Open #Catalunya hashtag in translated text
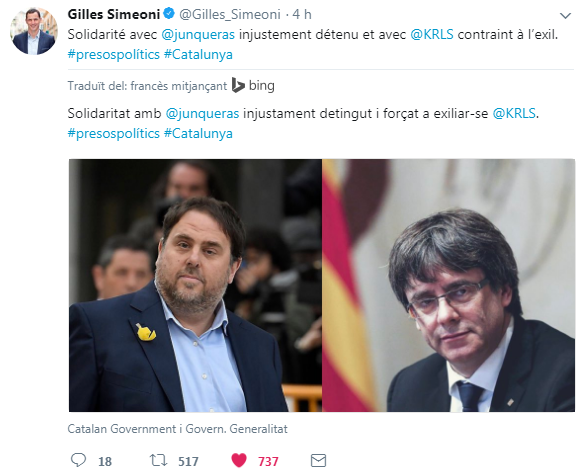Viewport: 585px width, 475px height. pyautogui.click(x=198, y=134)
